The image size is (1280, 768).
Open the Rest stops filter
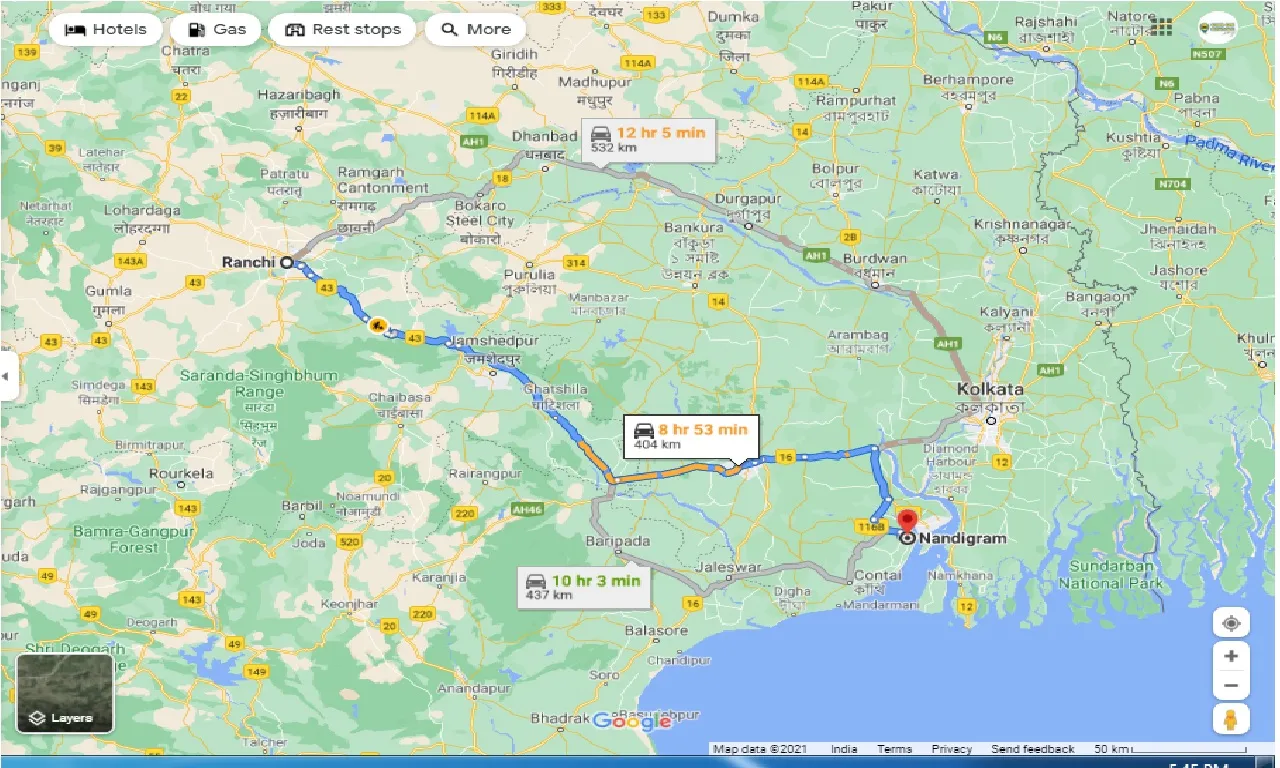coord(343,29)
